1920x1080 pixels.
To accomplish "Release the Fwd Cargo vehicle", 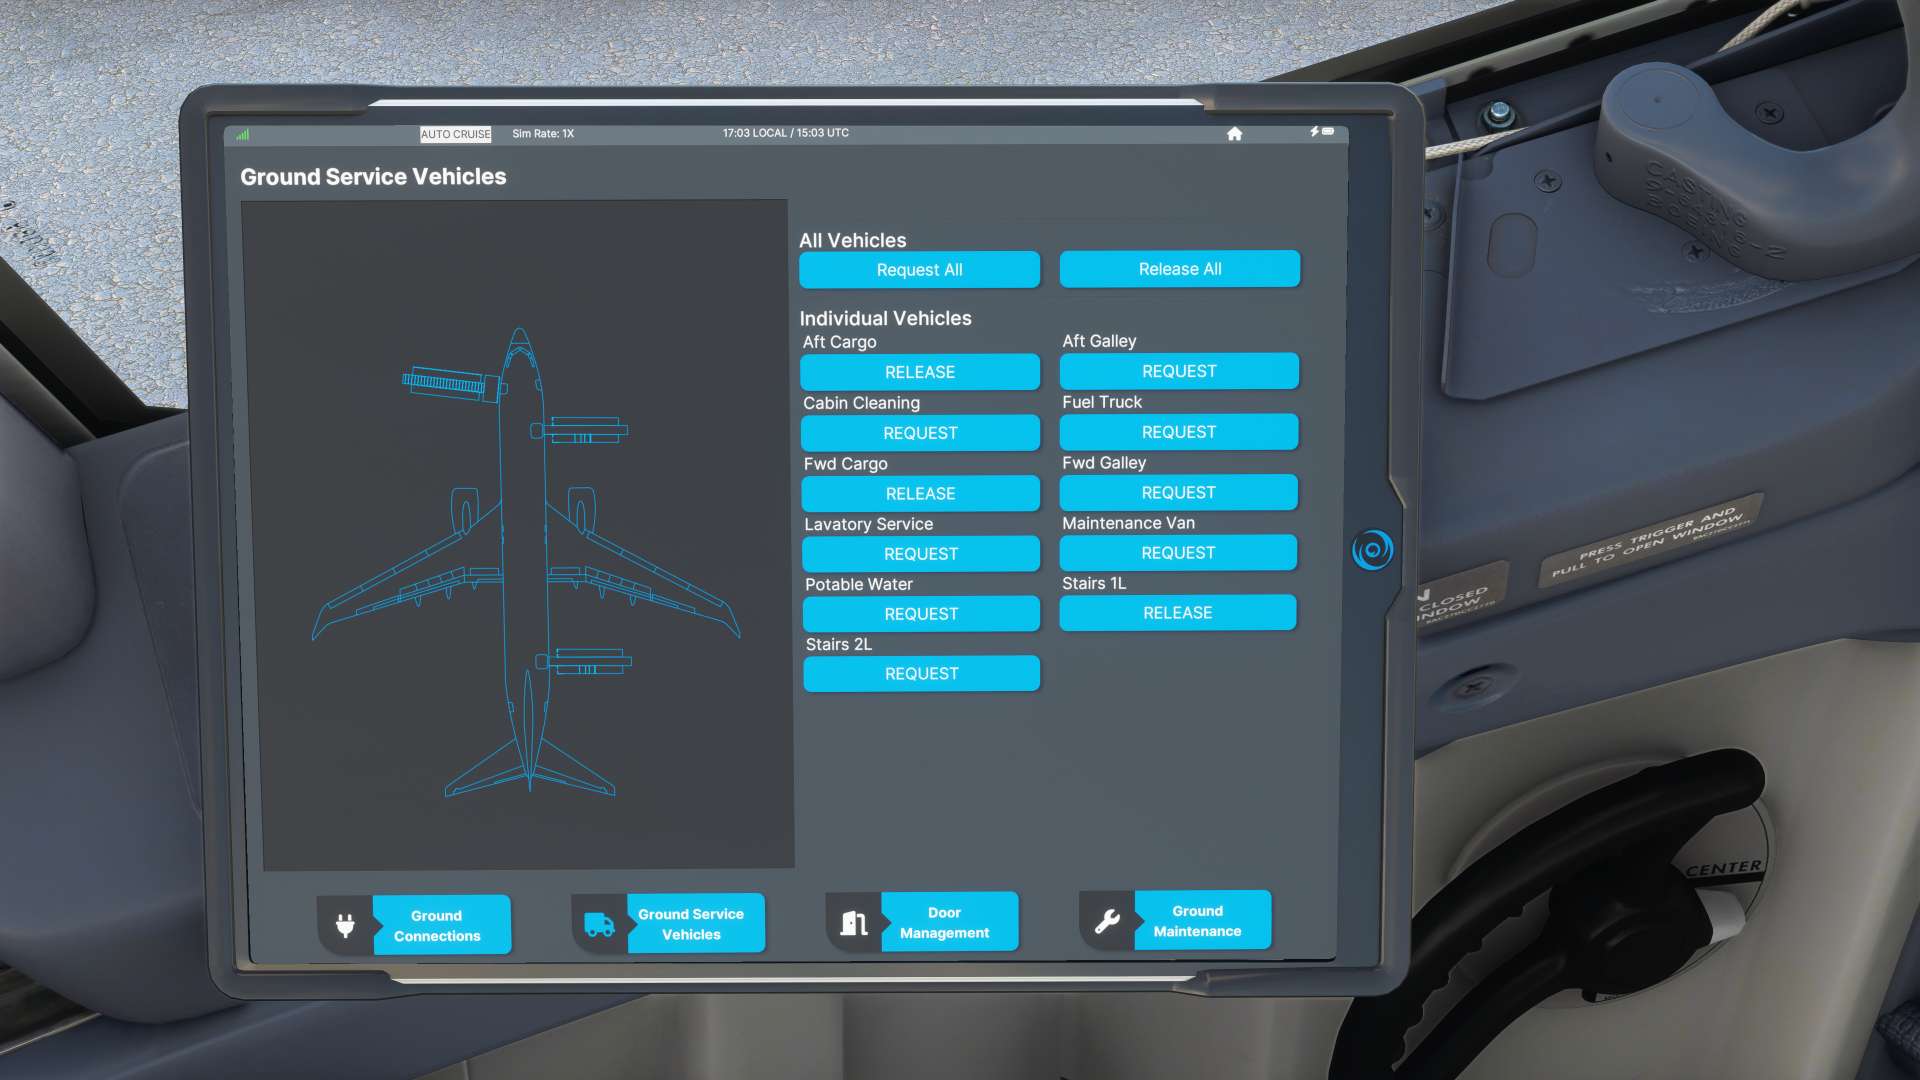I will pos(919,493).
